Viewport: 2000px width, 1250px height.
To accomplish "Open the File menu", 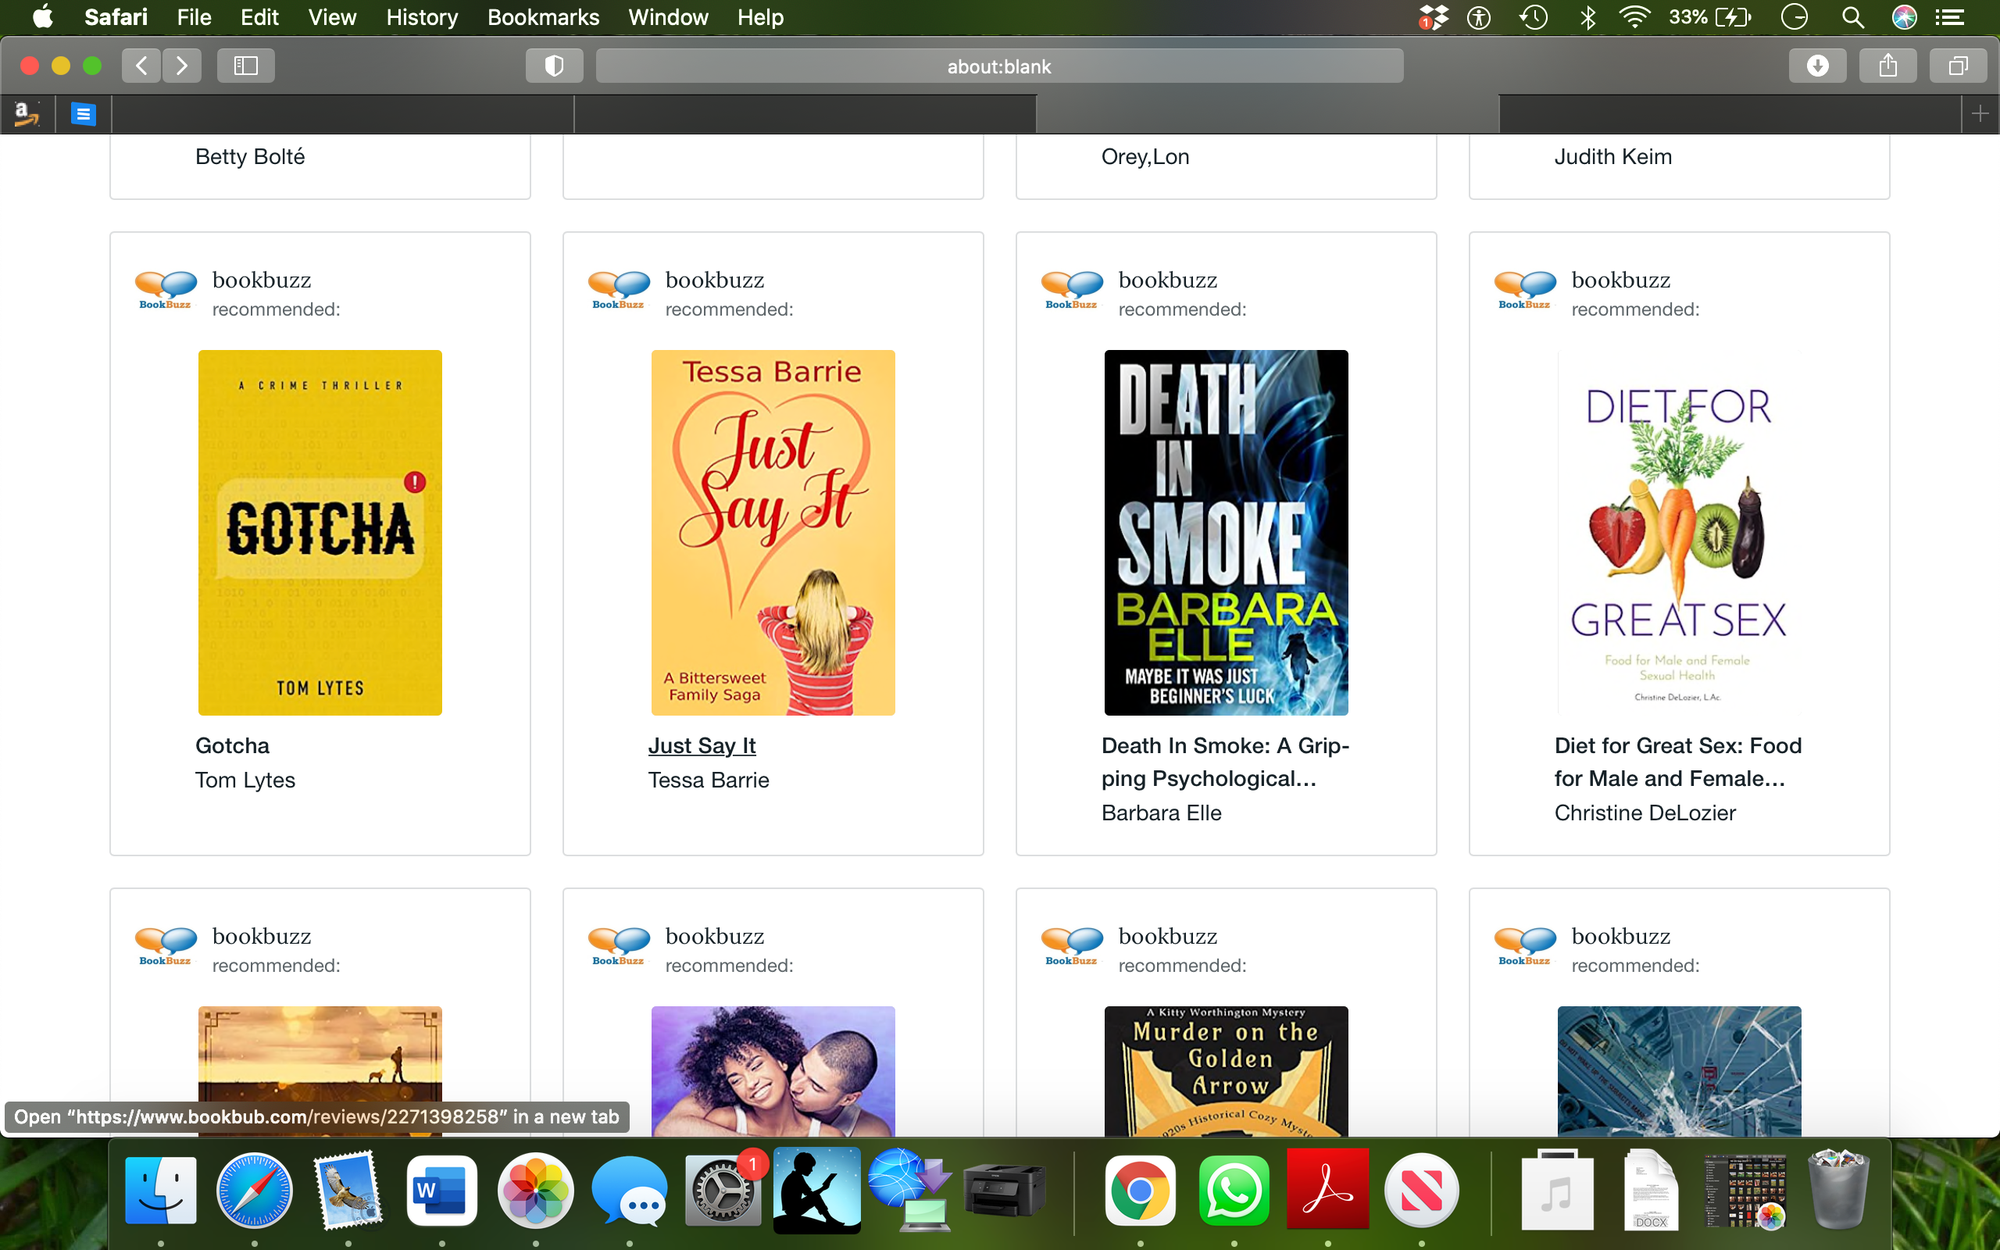I will [x=194, y=17].
